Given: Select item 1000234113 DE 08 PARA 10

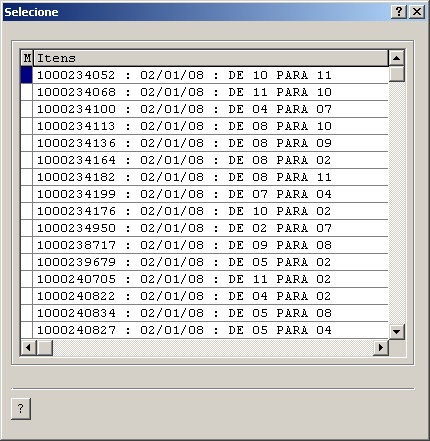Looking at the screenshot, I should coord(211,126).
